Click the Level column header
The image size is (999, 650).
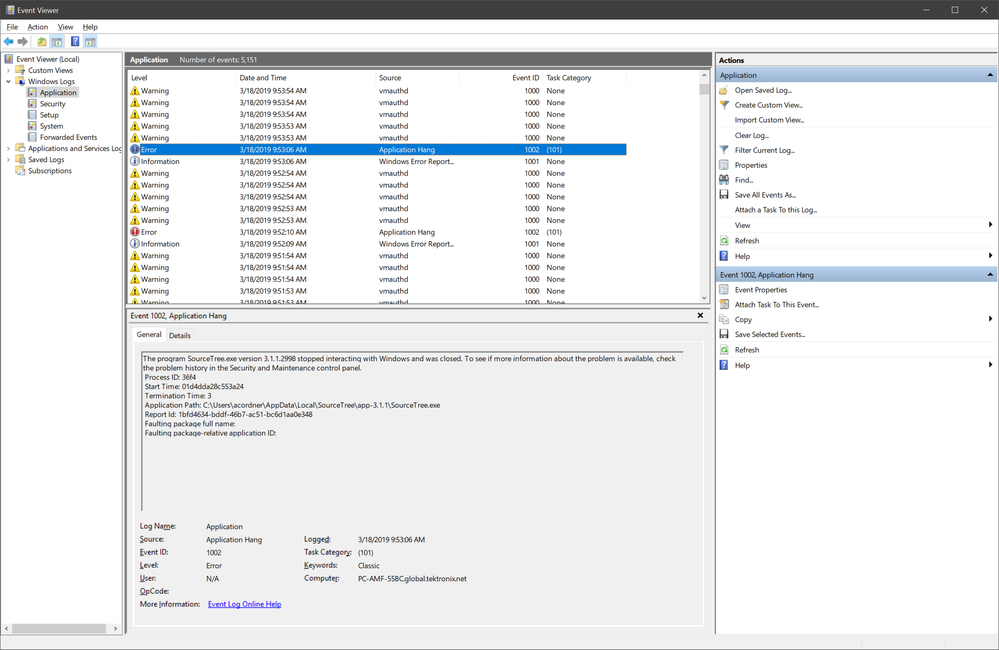click(x=181, y=78)
